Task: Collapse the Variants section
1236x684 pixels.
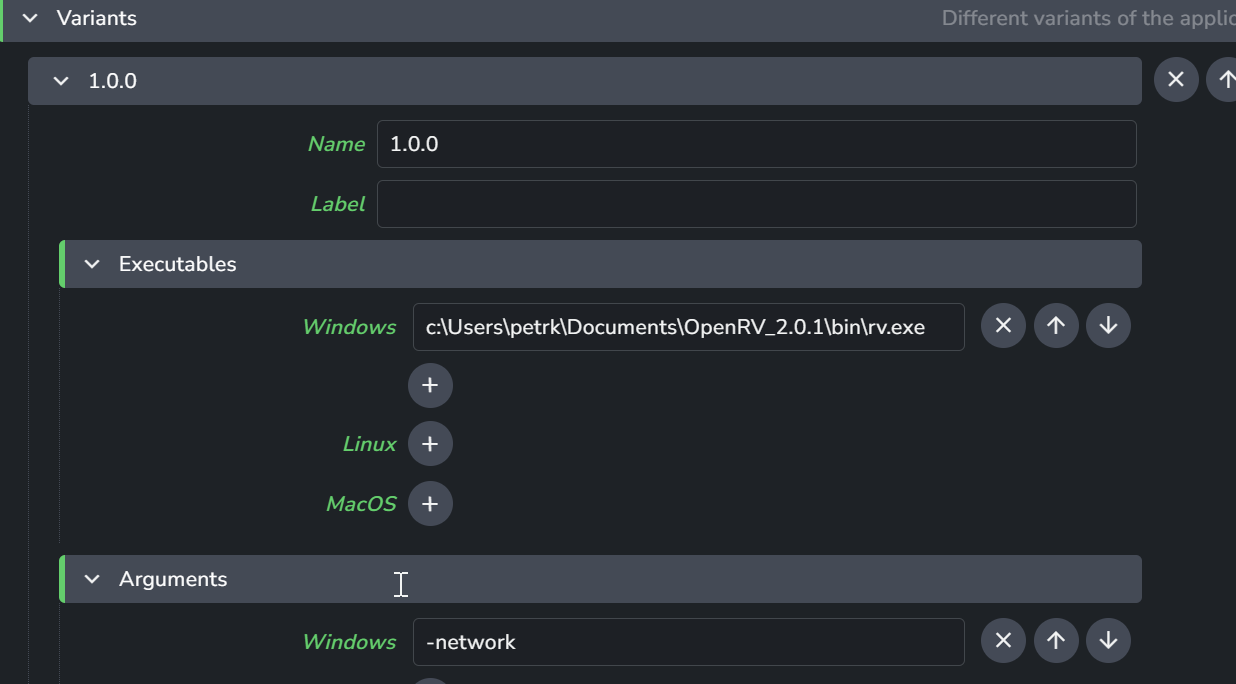Action: tap(30, 18)
